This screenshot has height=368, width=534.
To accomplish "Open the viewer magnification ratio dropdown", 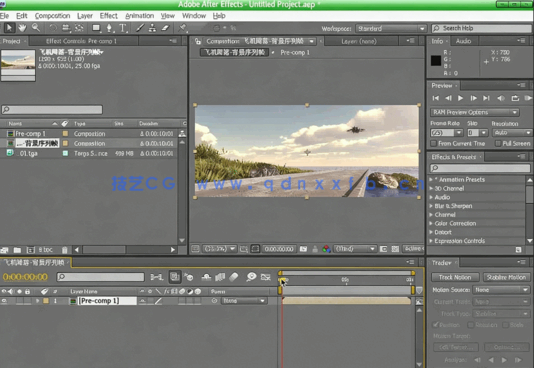I will [219, 249].
